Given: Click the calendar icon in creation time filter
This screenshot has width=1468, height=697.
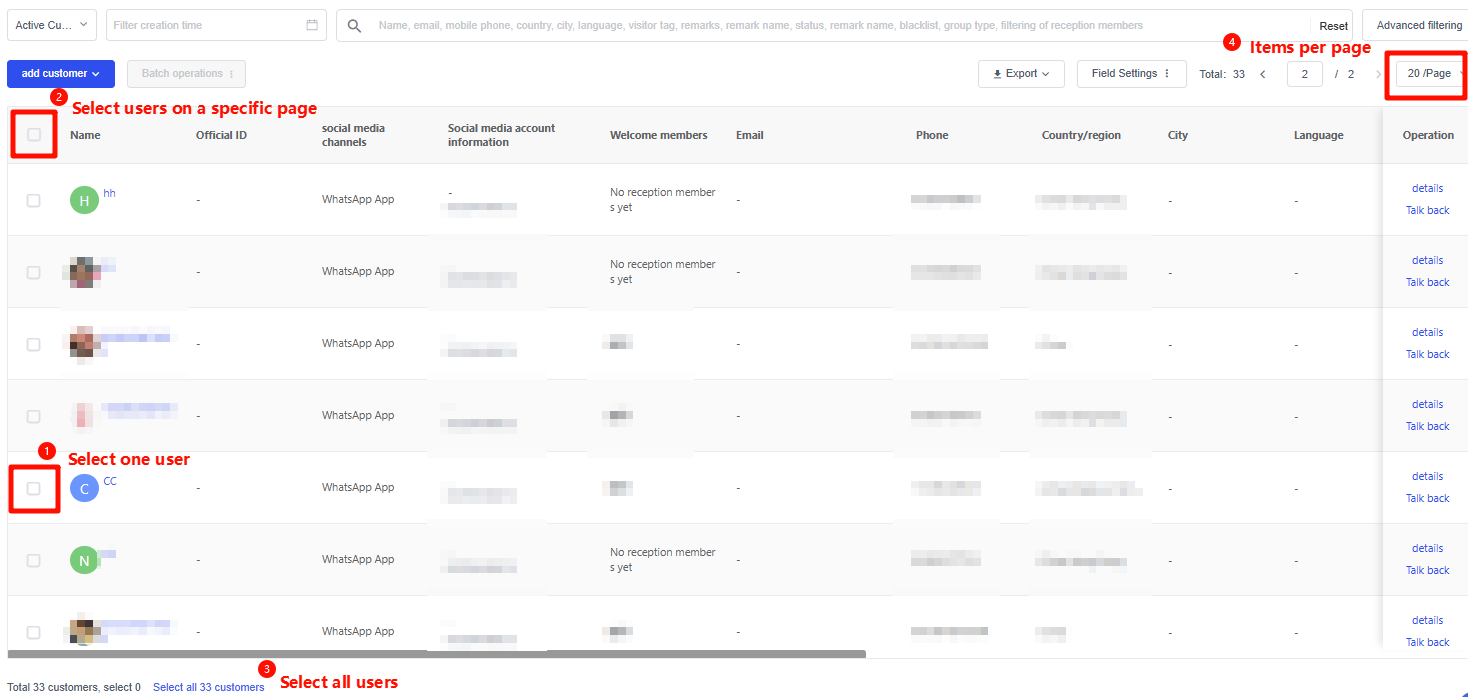Looking at the screenshot, I should pos(312,25).
